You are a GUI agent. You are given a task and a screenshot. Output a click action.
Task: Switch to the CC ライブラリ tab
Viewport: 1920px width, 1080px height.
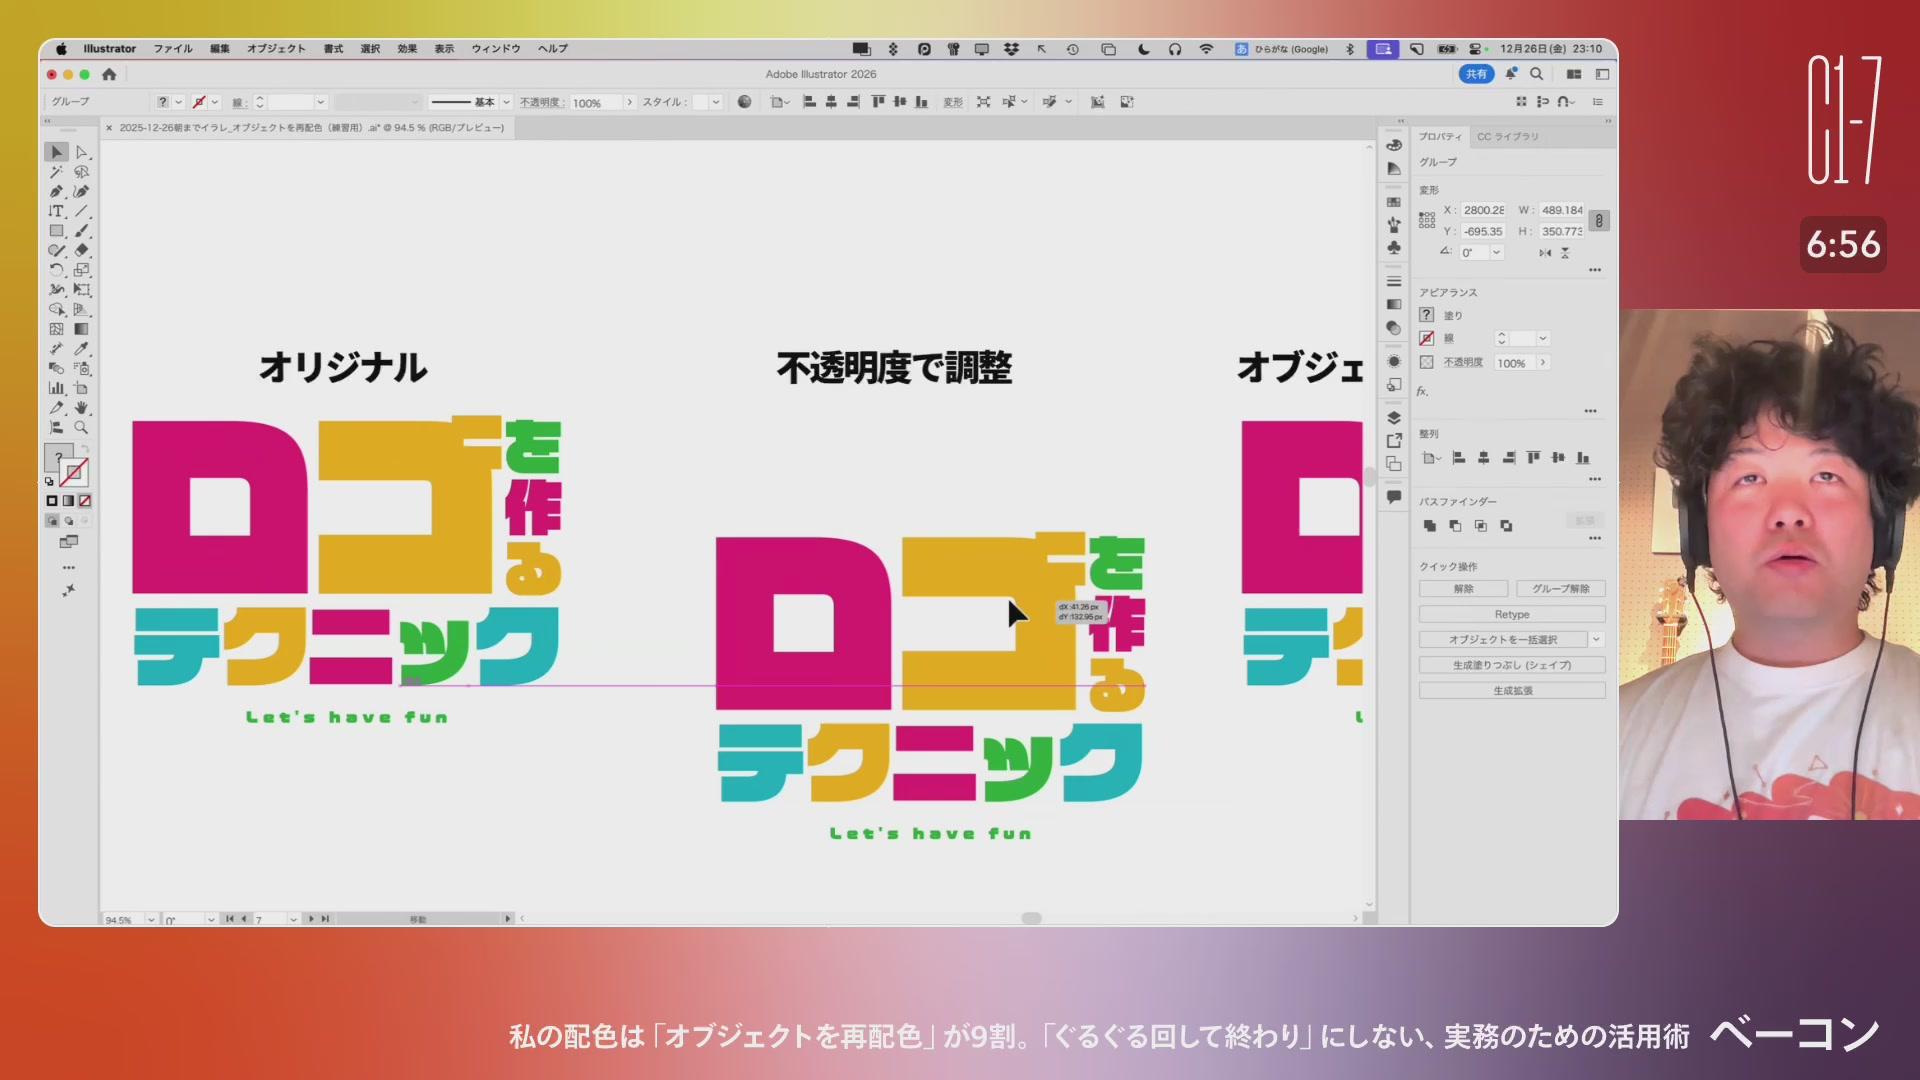1507,137
